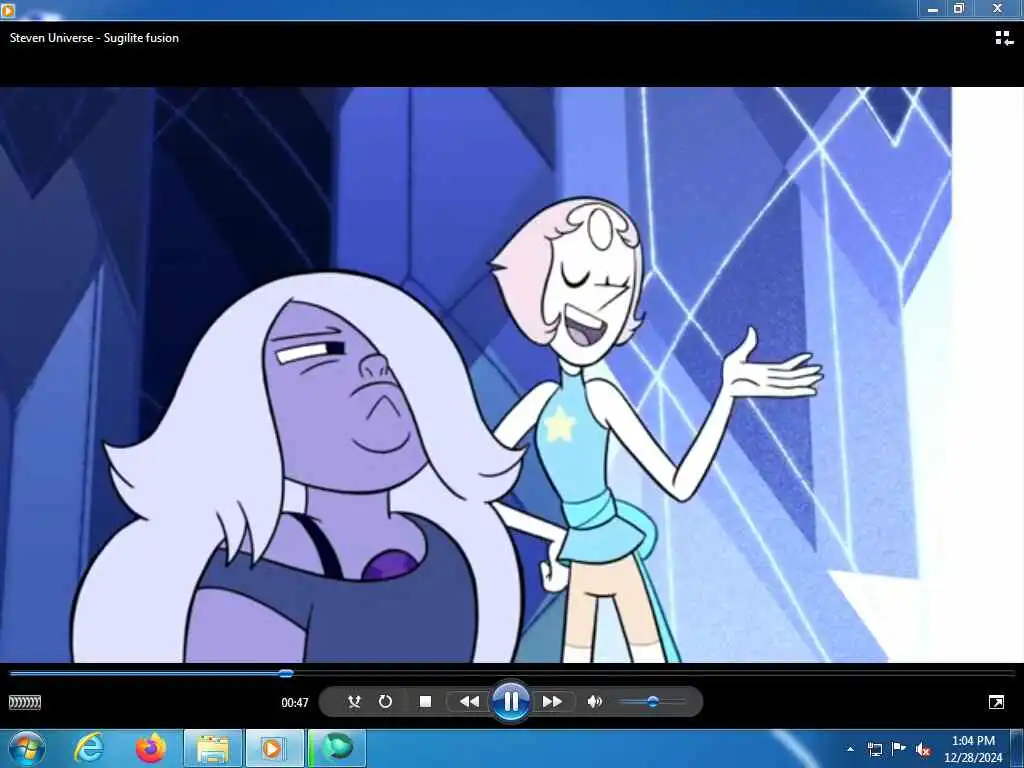Image resolution: width=1024 pixels, height=768 pixels.
Task: Open the green globe taskbar app
Action: tap(337, 748)
